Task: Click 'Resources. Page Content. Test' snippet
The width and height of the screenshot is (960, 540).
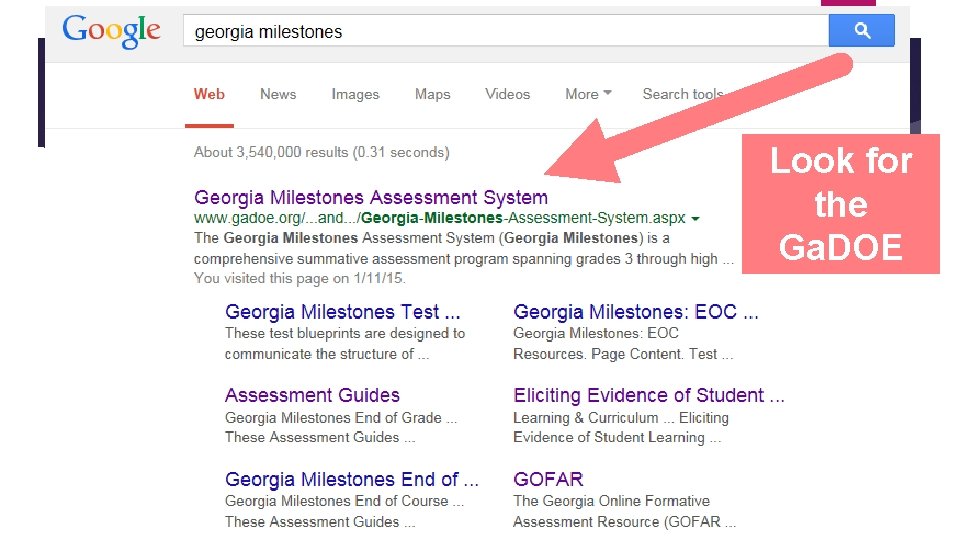Action: point(623,354)
